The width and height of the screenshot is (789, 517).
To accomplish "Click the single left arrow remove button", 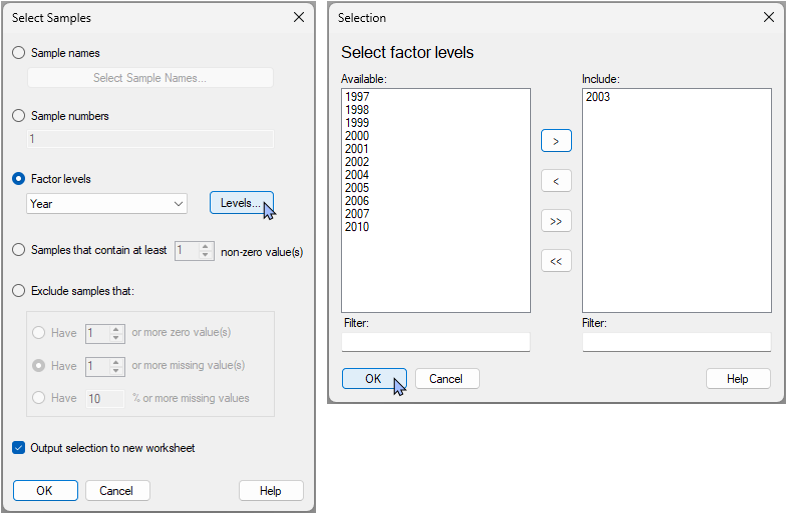I will (x=556, y=181).
